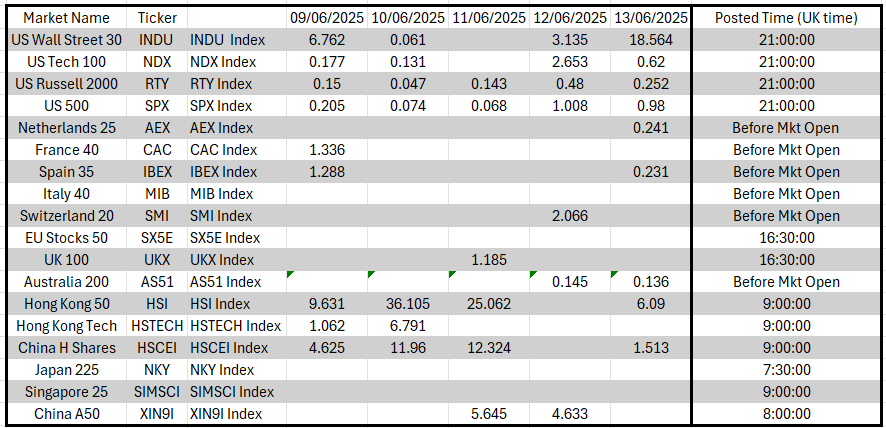This screenshot has height=428, width=886.
Task: Click the 'IBEX Index' cell
Action: point(236,172)
